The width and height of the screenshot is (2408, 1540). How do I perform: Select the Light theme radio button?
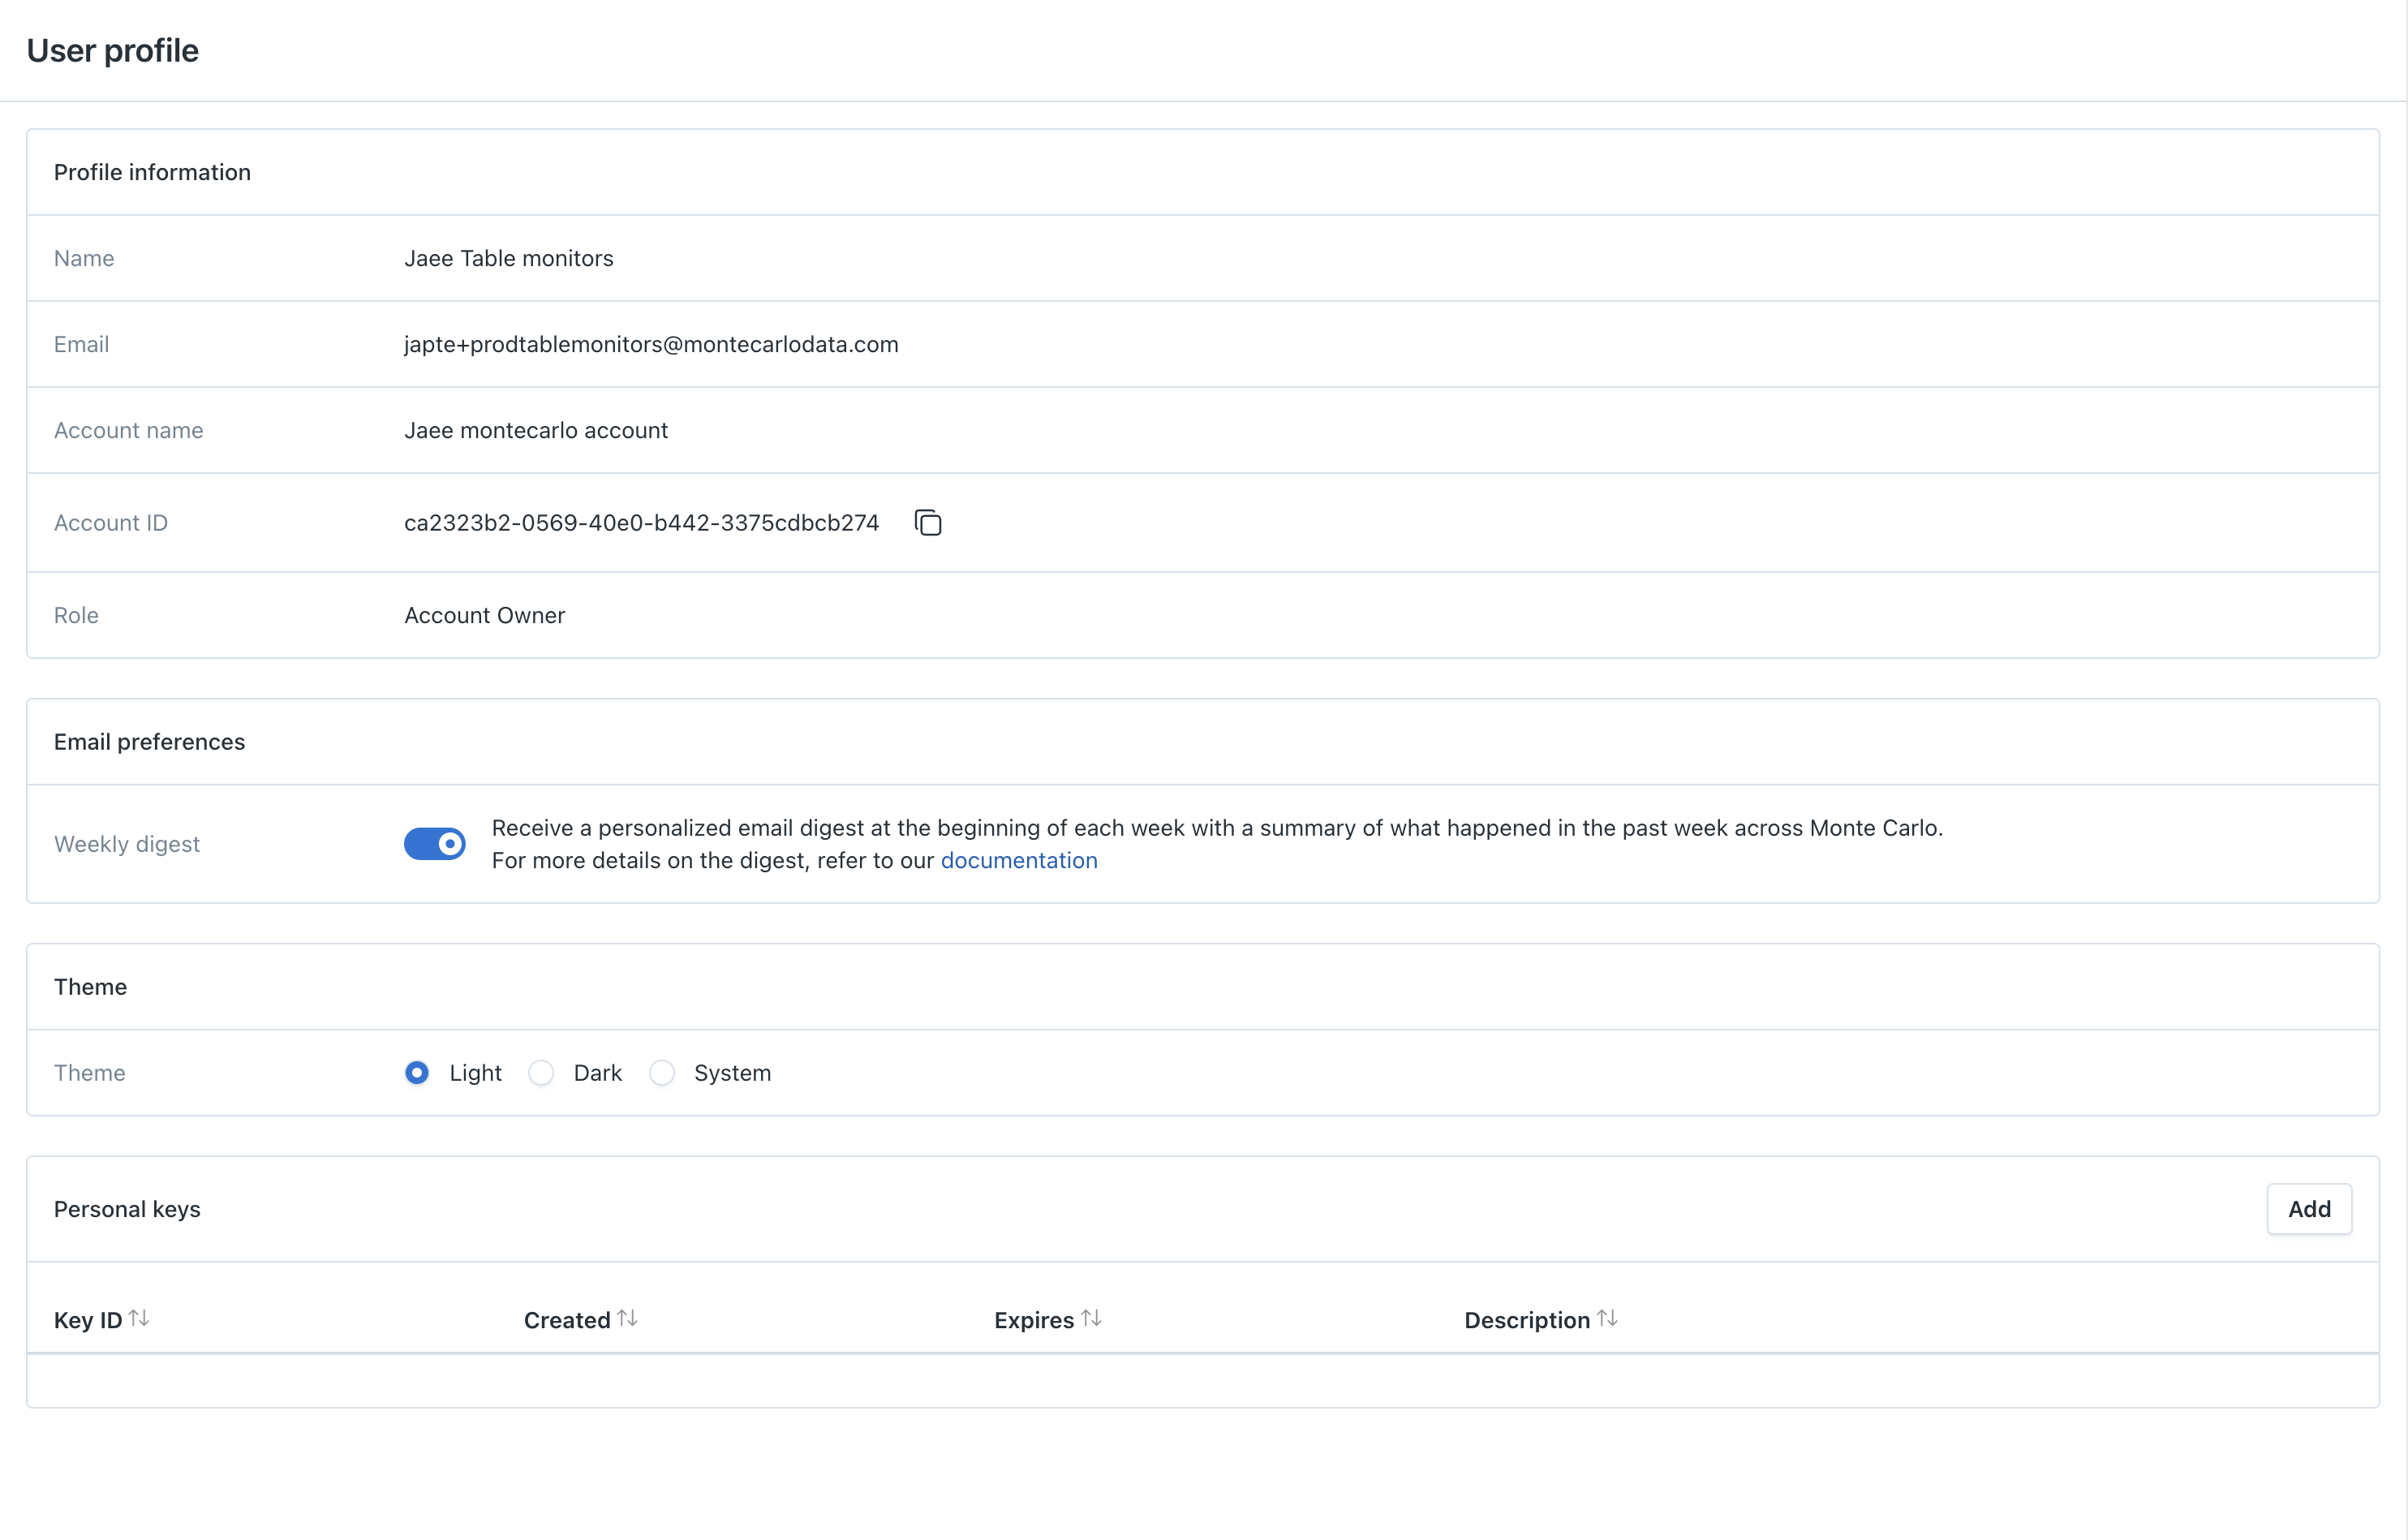pyautogui.click(x=417, y=1073)
